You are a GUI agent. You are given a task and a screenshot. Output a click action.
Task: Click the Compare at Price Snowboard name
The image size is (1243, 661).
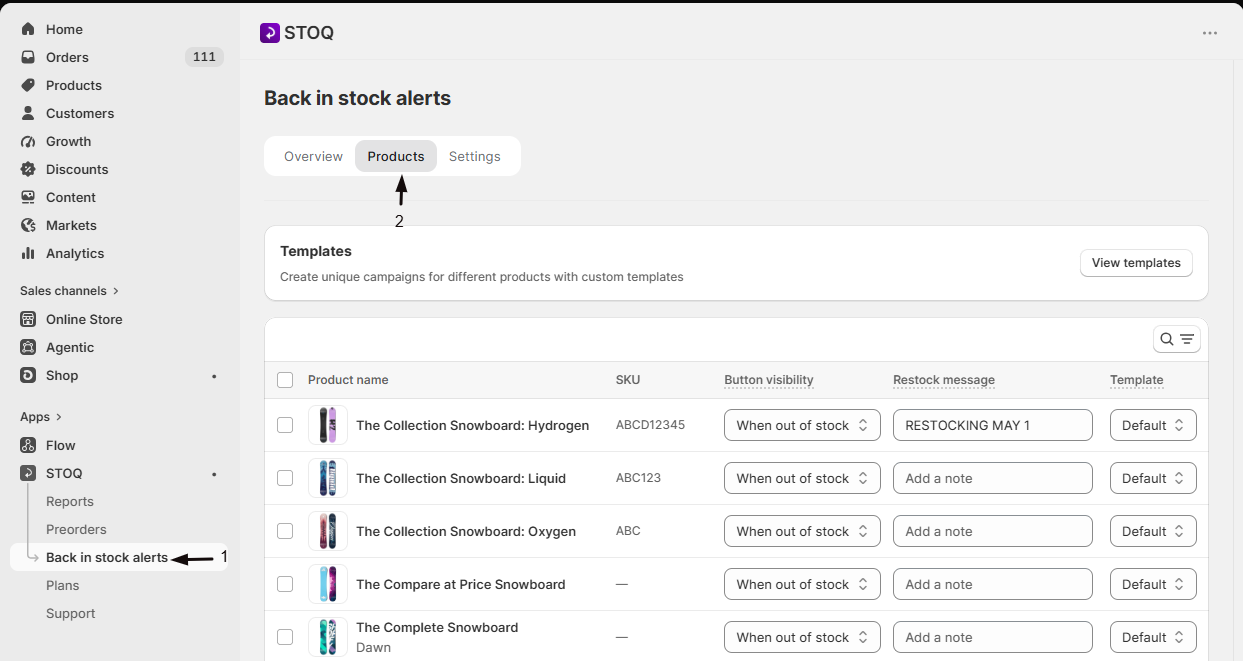[461, 584]
